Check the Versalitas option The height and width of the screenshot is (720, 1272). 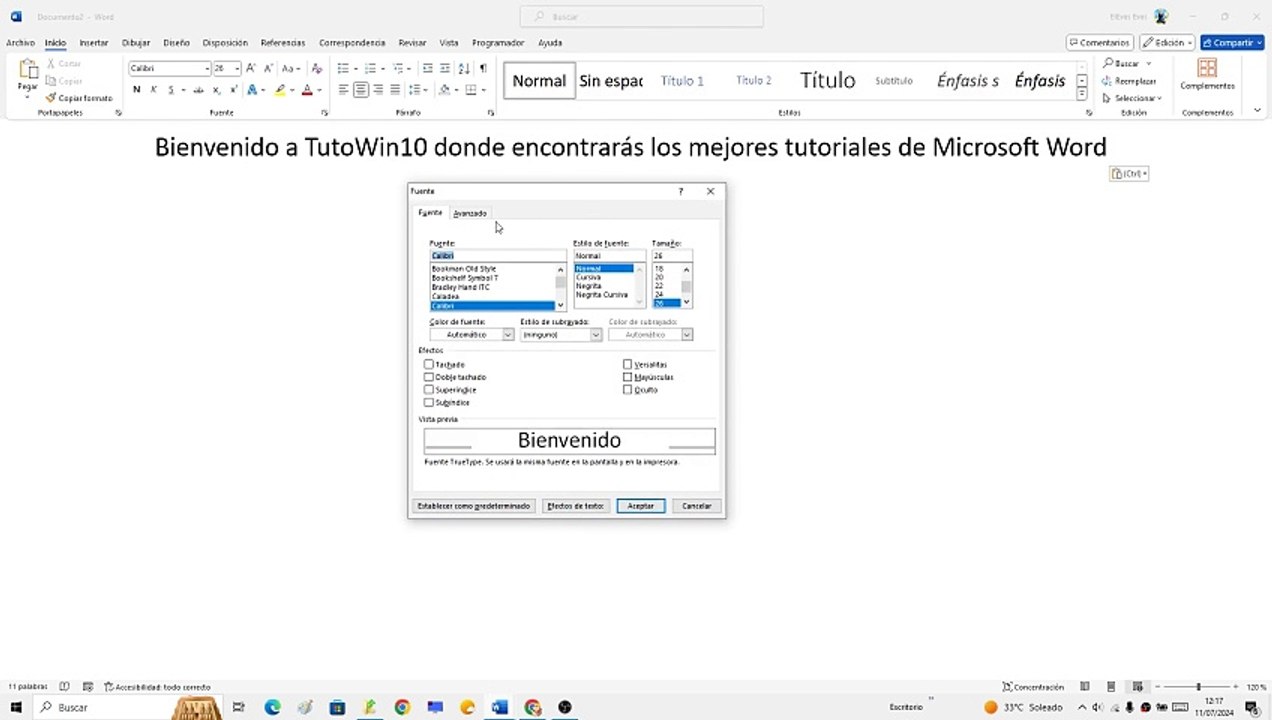tap(628, 365)
